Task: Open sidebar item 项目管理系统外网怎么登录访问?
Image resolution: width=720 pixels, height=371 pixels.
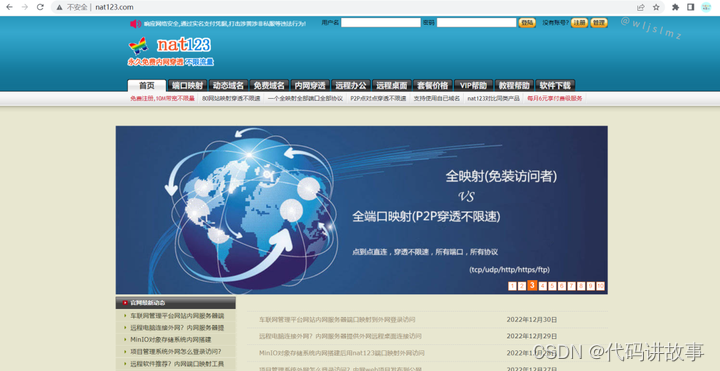Action: click(176, 352)
